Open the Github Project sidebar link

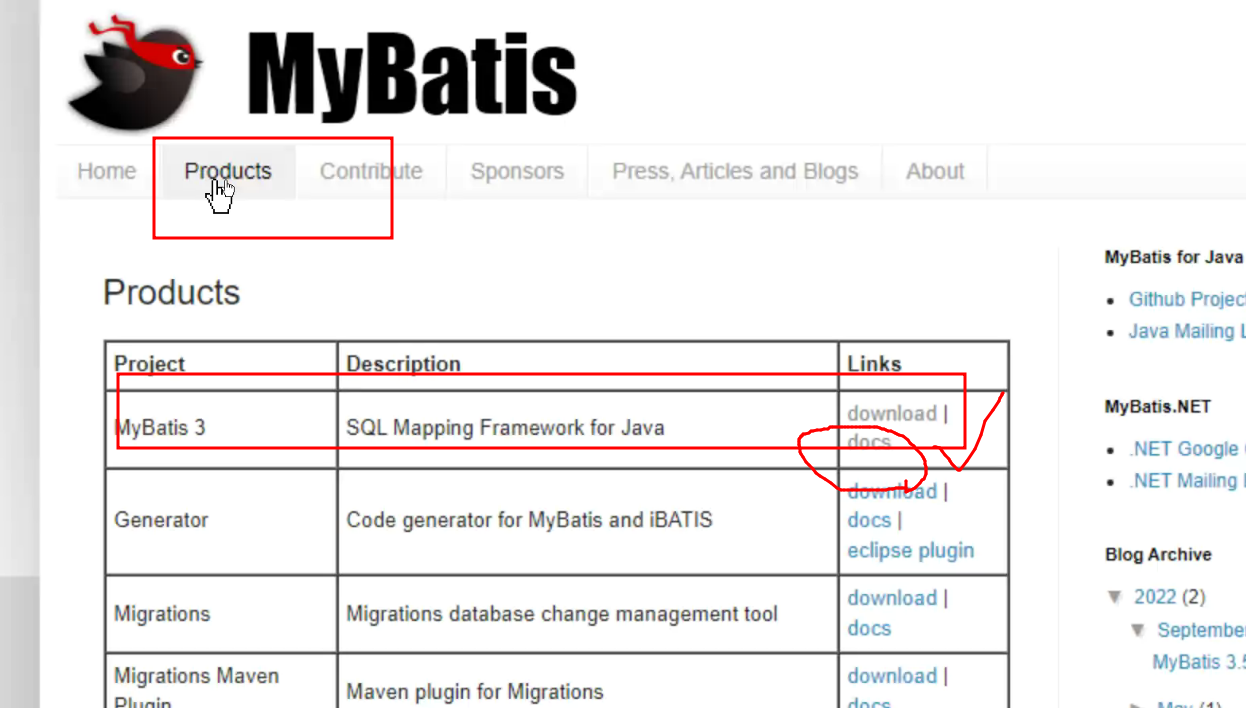coord(1187,299)
